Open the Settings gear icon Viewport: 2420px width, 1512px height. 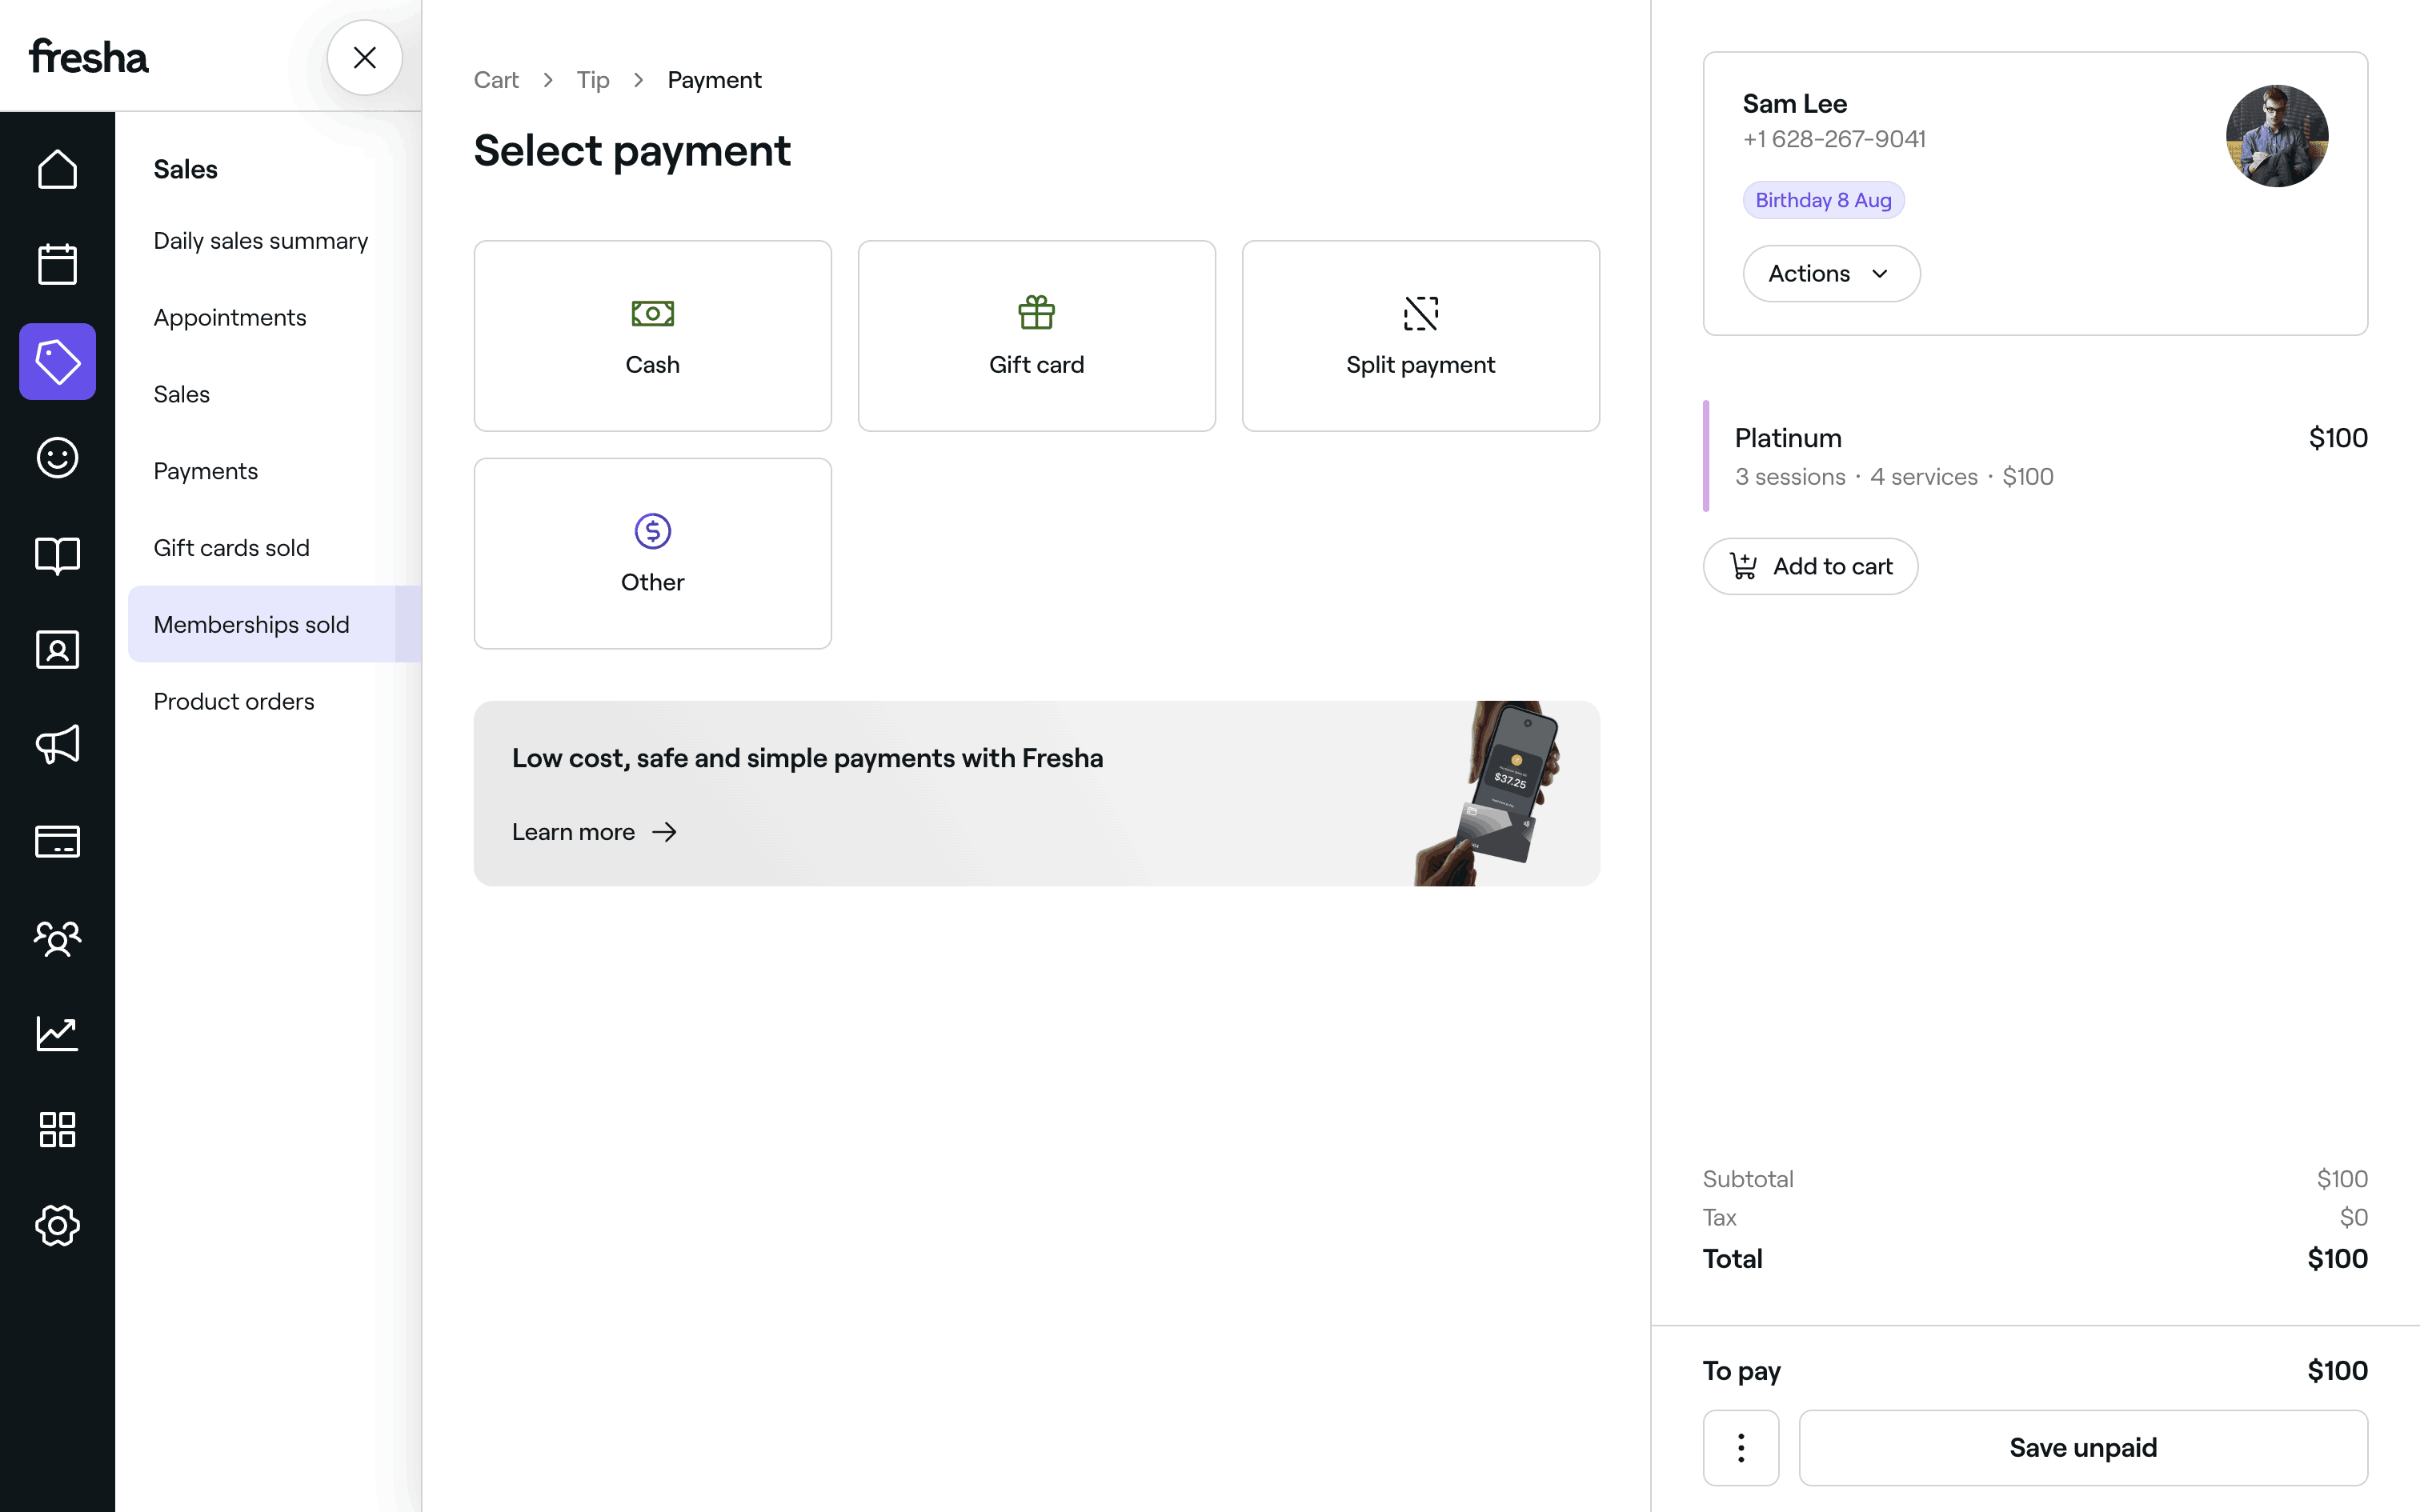click(57, 1225)
